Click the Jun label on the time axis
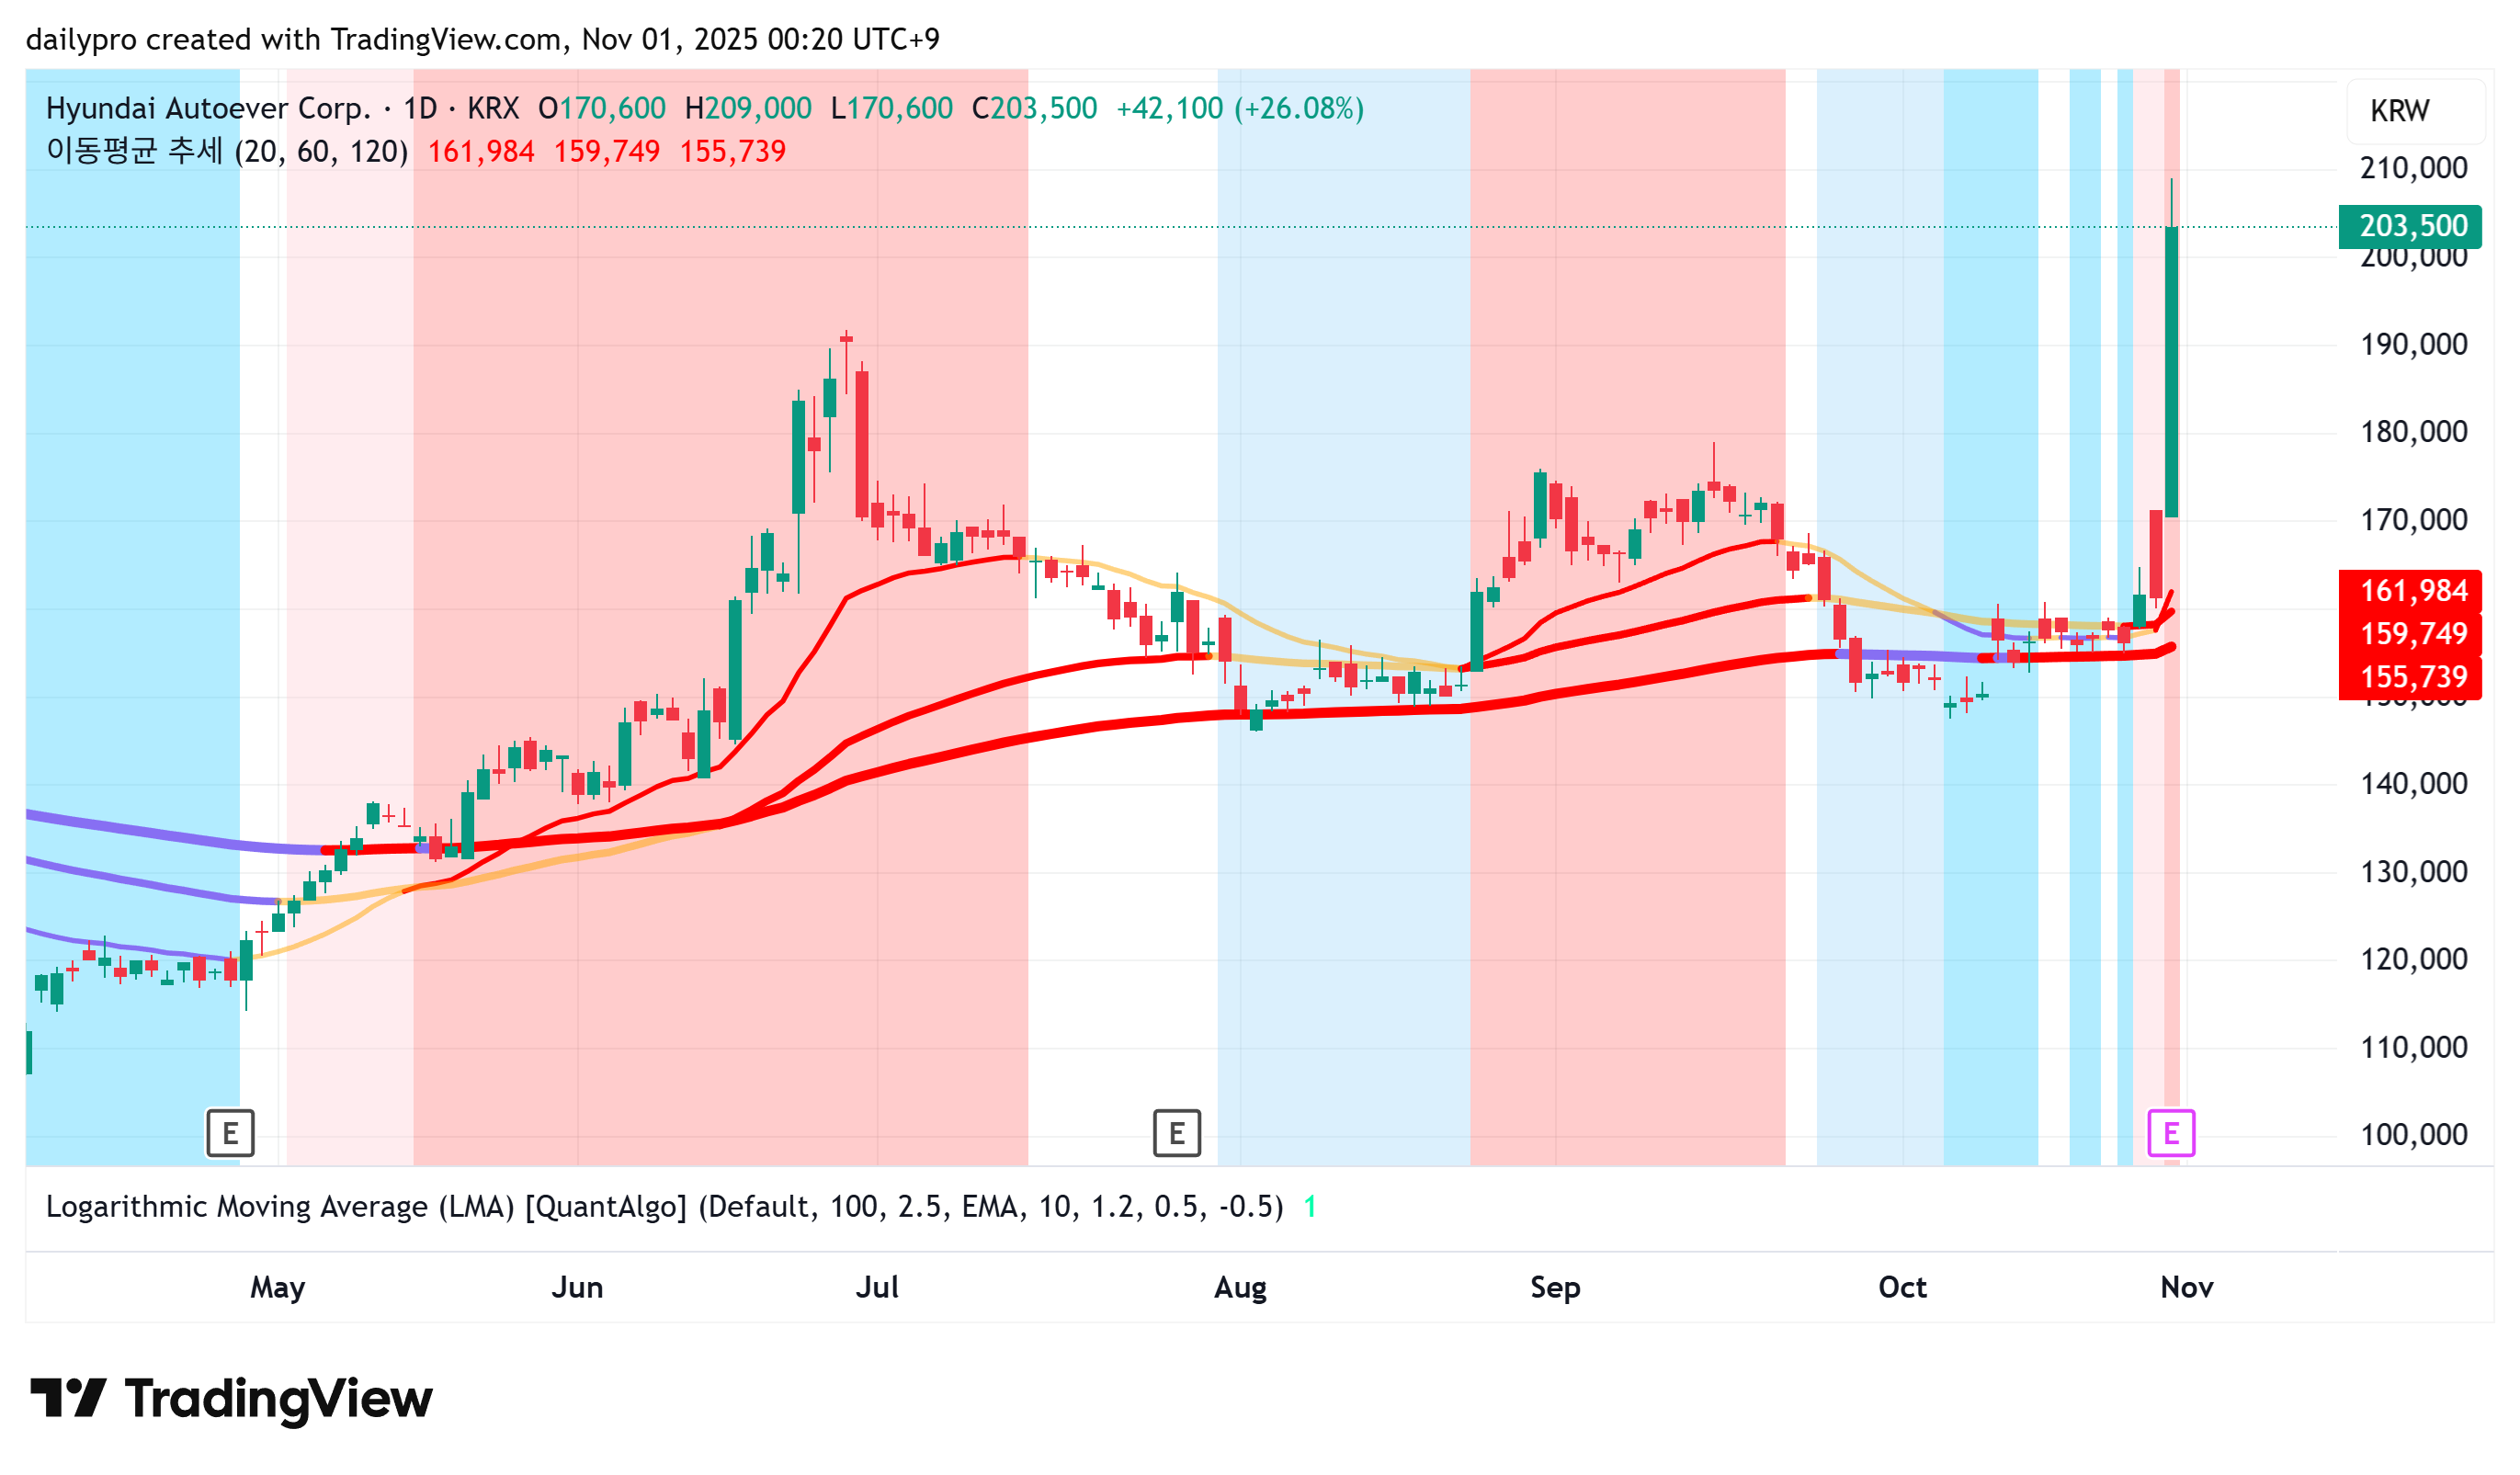 click(x=577, y=1287)
